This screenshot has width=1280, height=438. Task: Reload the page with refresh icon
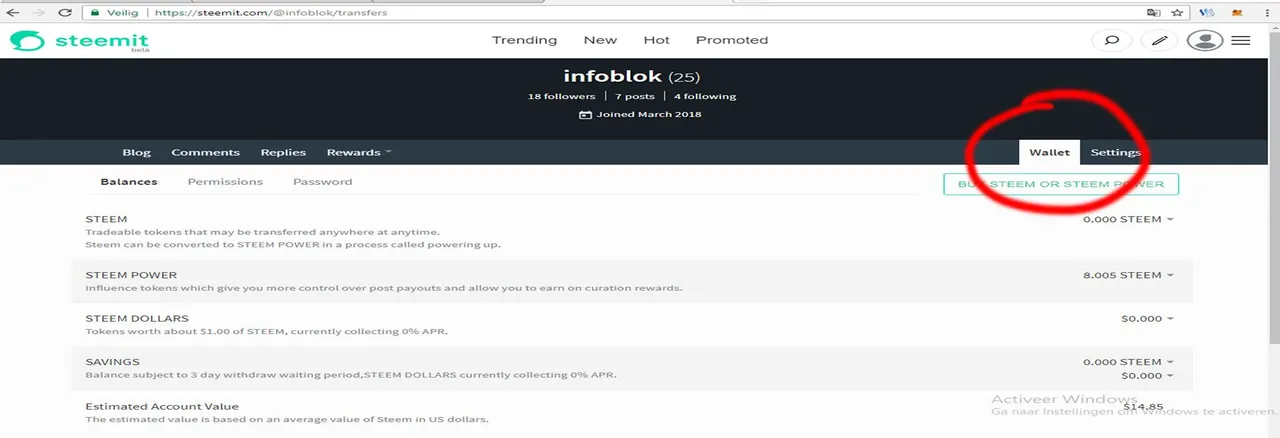66,13
